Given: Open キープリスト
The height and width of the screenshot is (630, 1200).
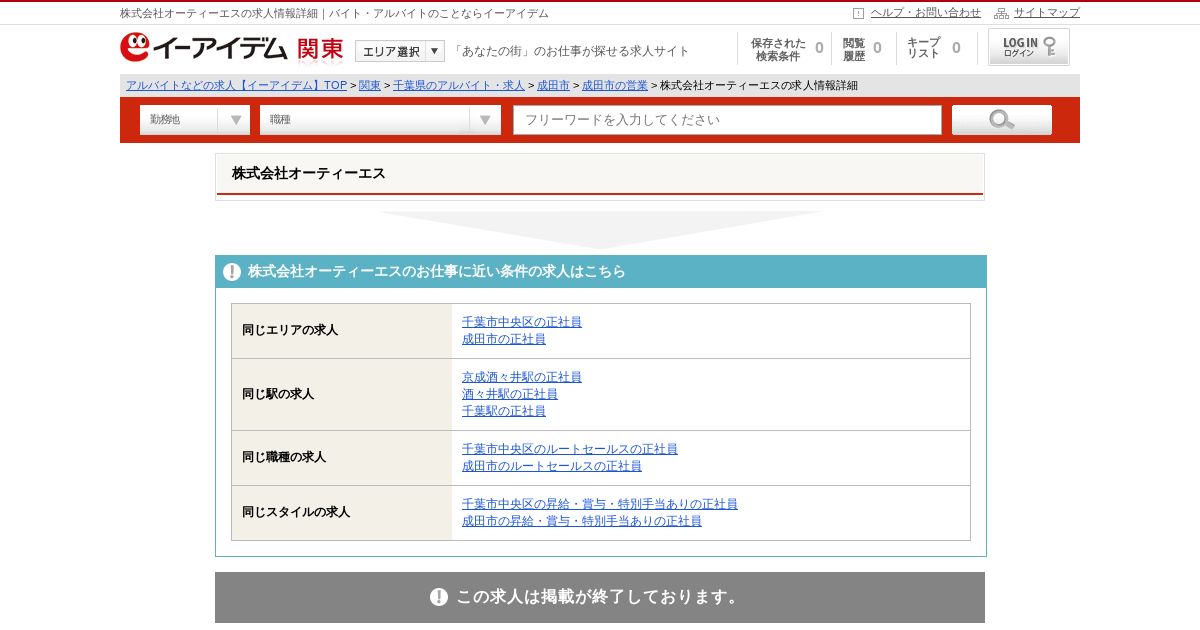Looking at the screenshot, I should [933, 49].
